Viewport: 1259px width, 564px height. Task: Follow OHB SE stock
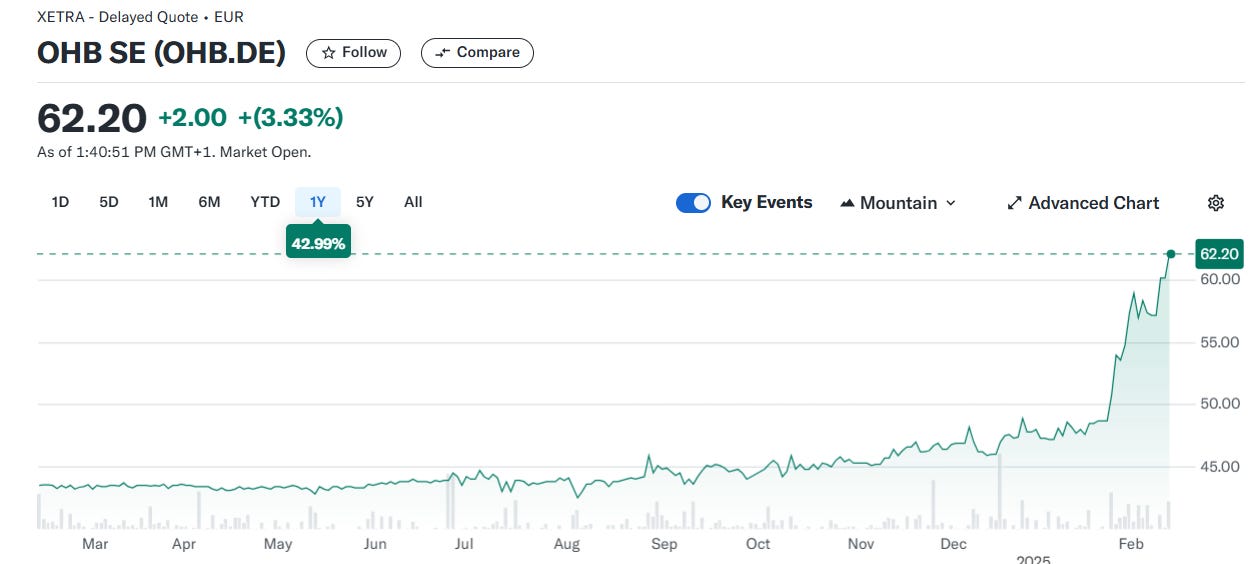point(353,53)
